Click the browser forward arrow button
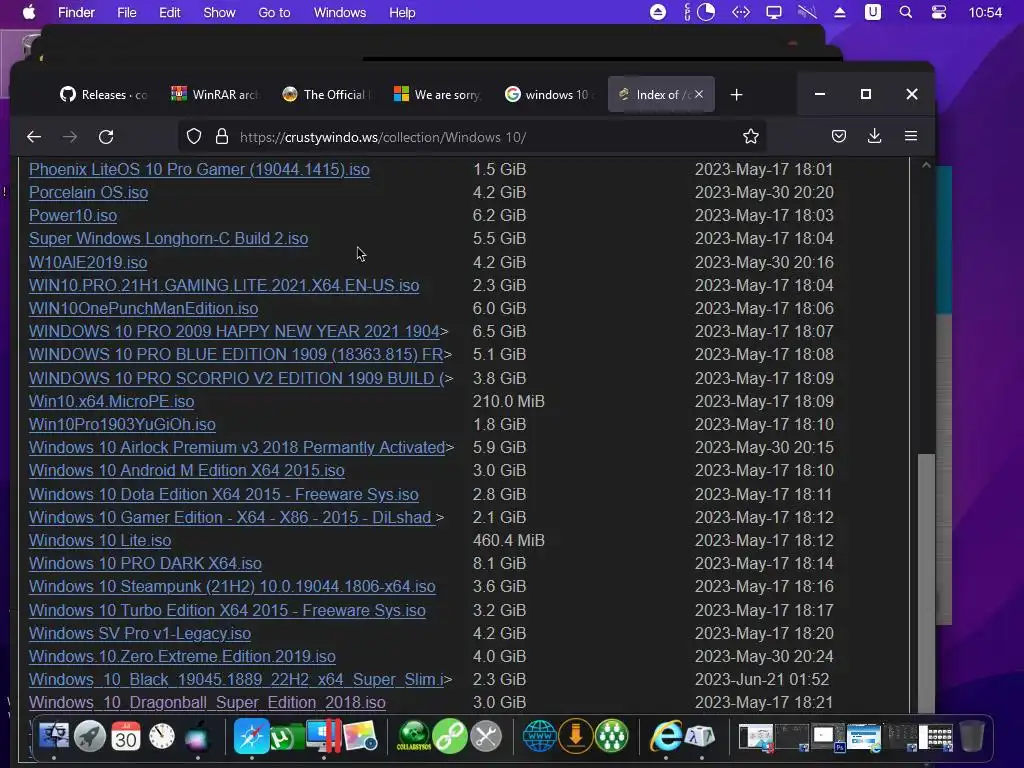 point(70,136)
